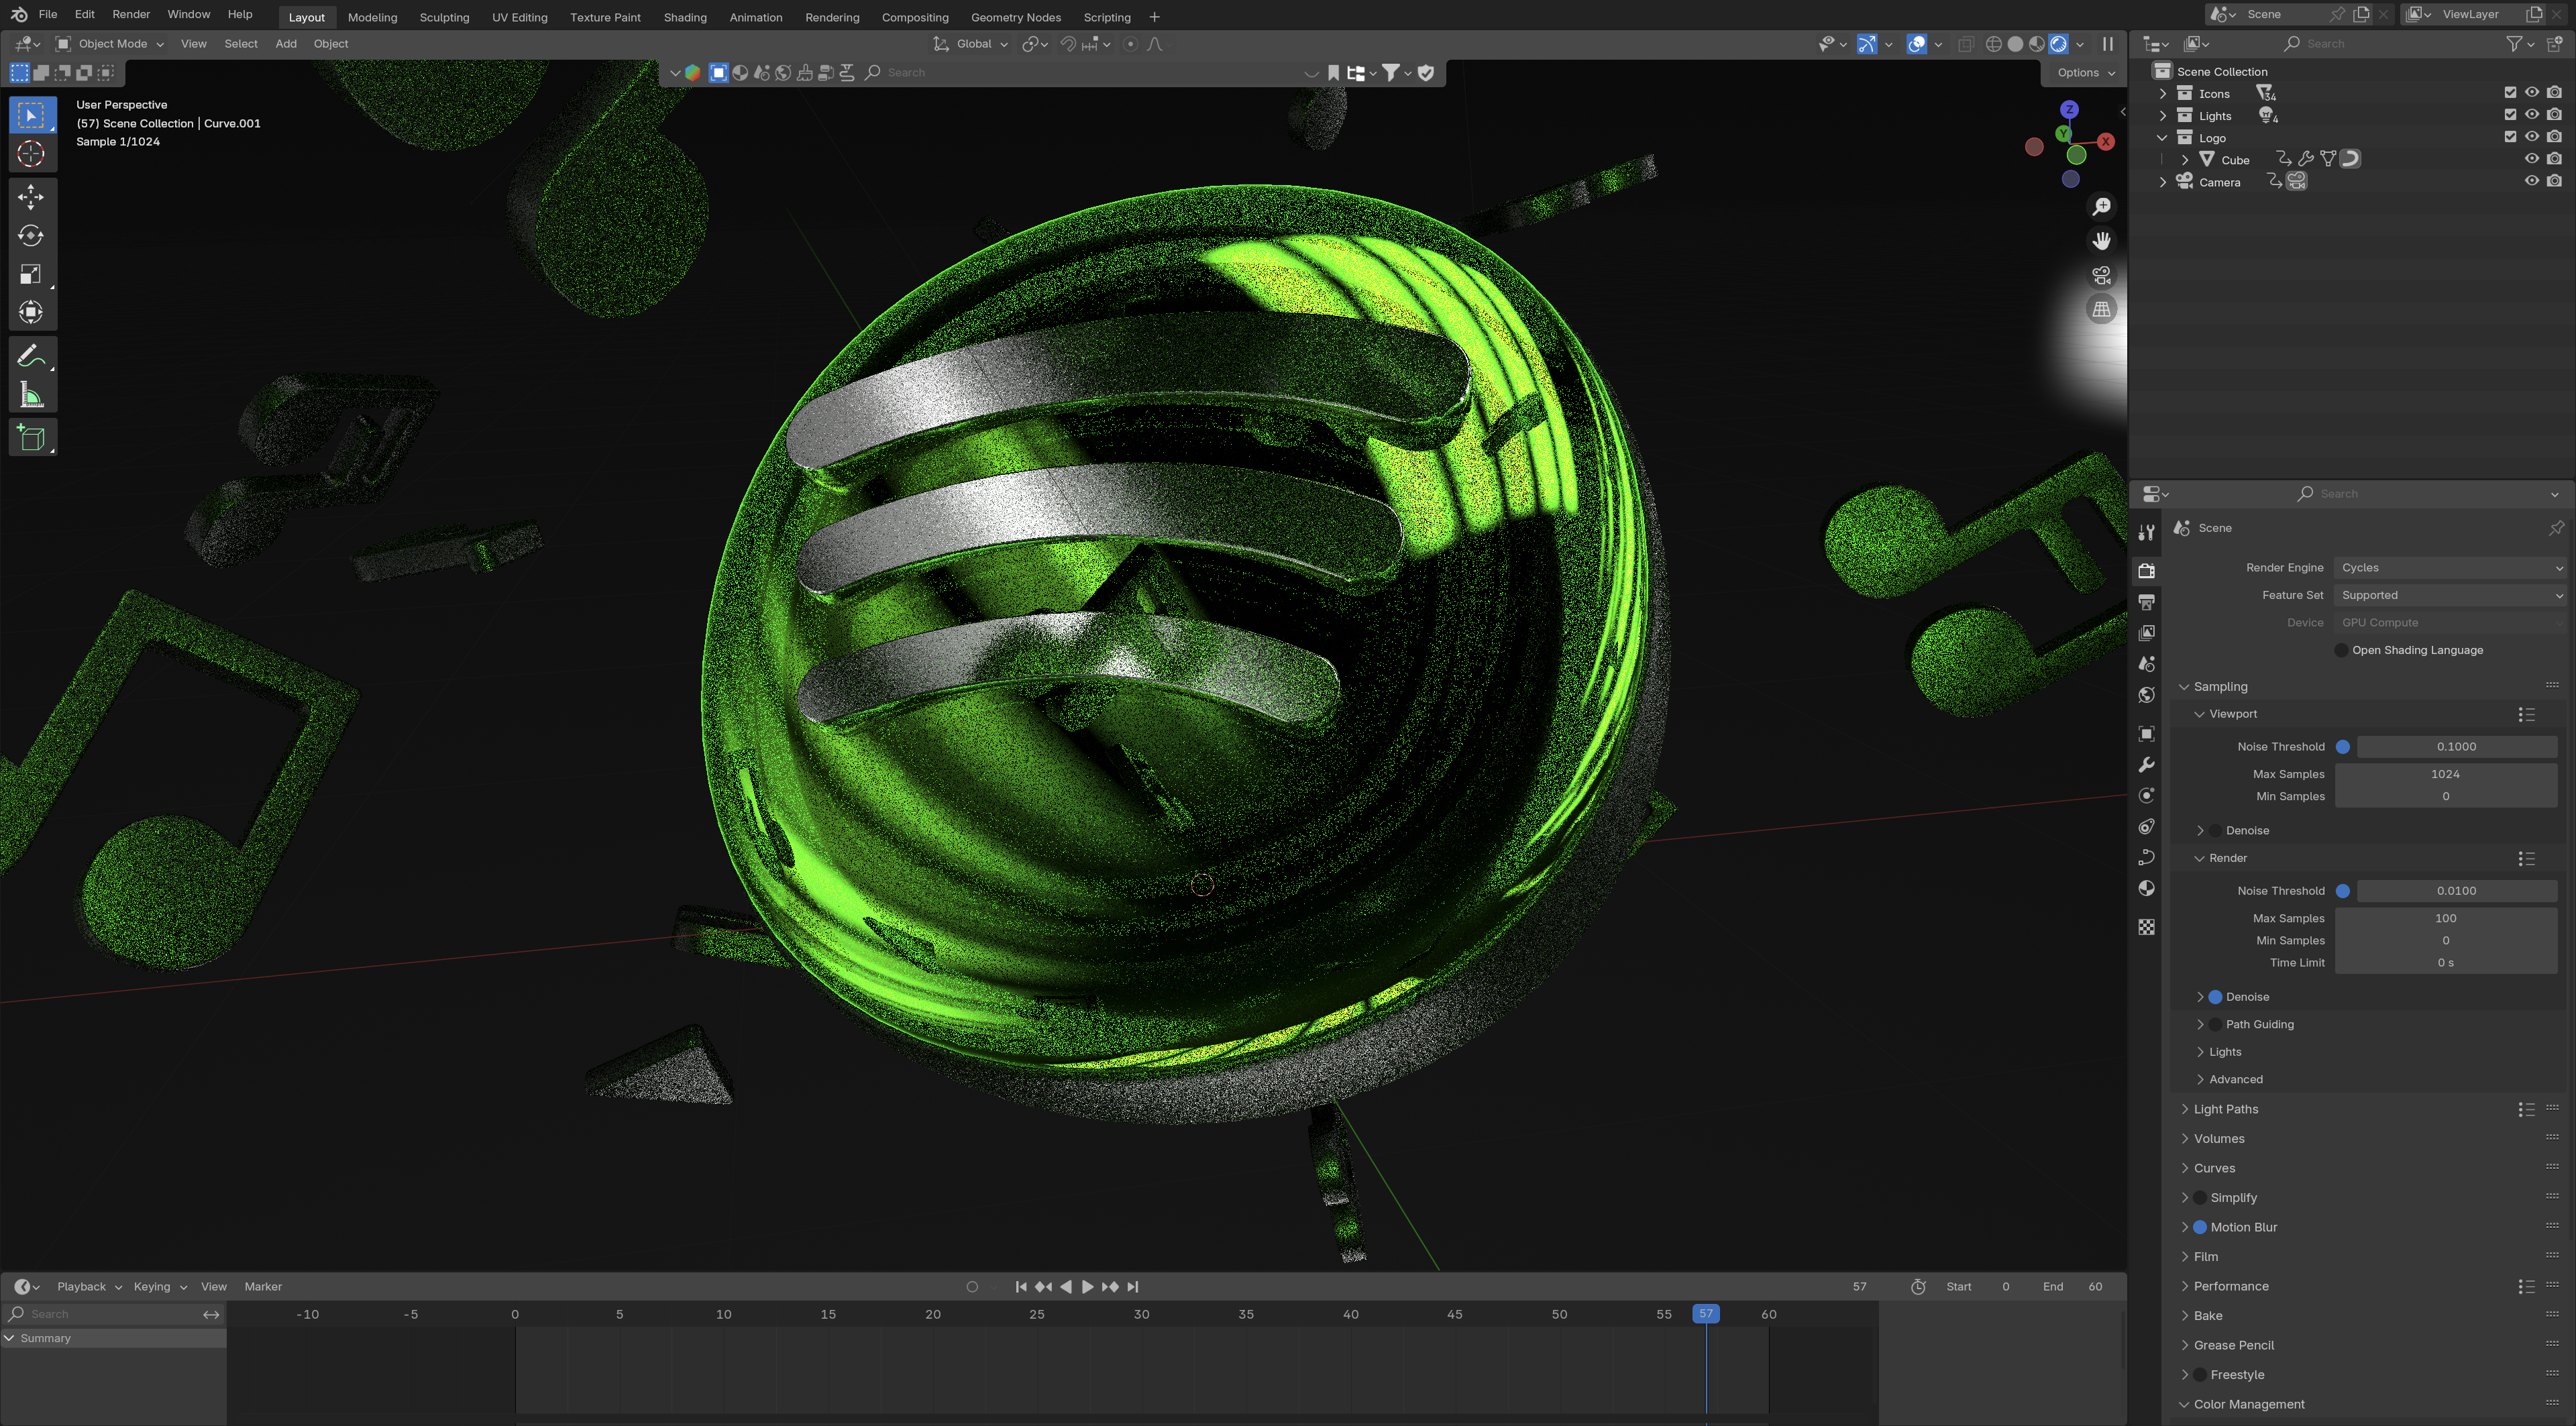
Task: Exclude Icons collection from view layer
Action: [2509, 93]
